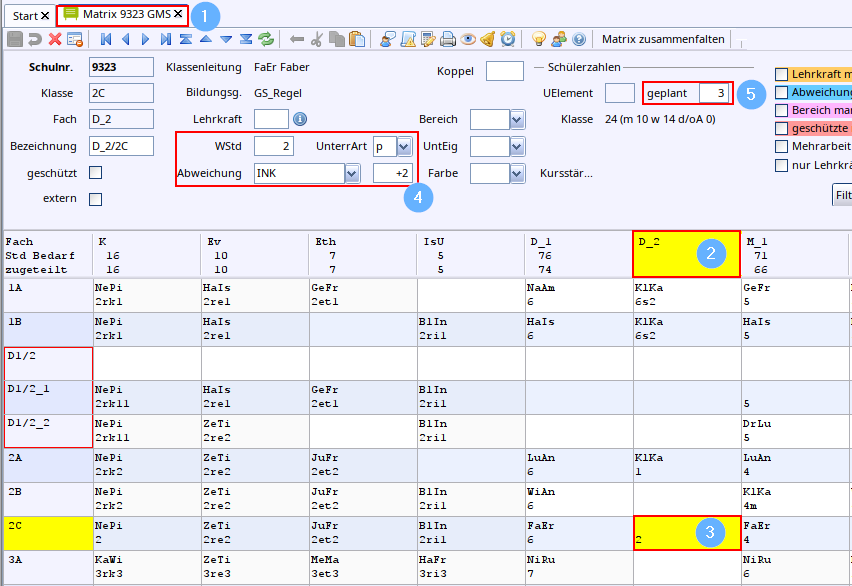This screenshot has width=852, height=586.
Task: Click the light bulb icon
Action: (x=538, y=40)
